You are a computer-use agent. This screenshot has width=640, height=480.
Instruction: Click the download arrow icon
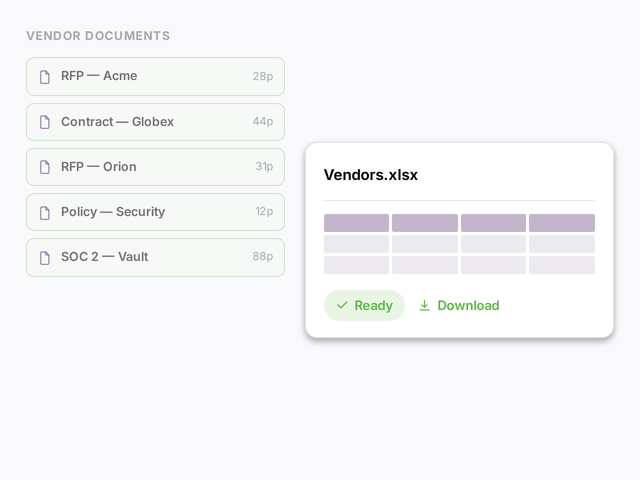(x=424, y=305)
